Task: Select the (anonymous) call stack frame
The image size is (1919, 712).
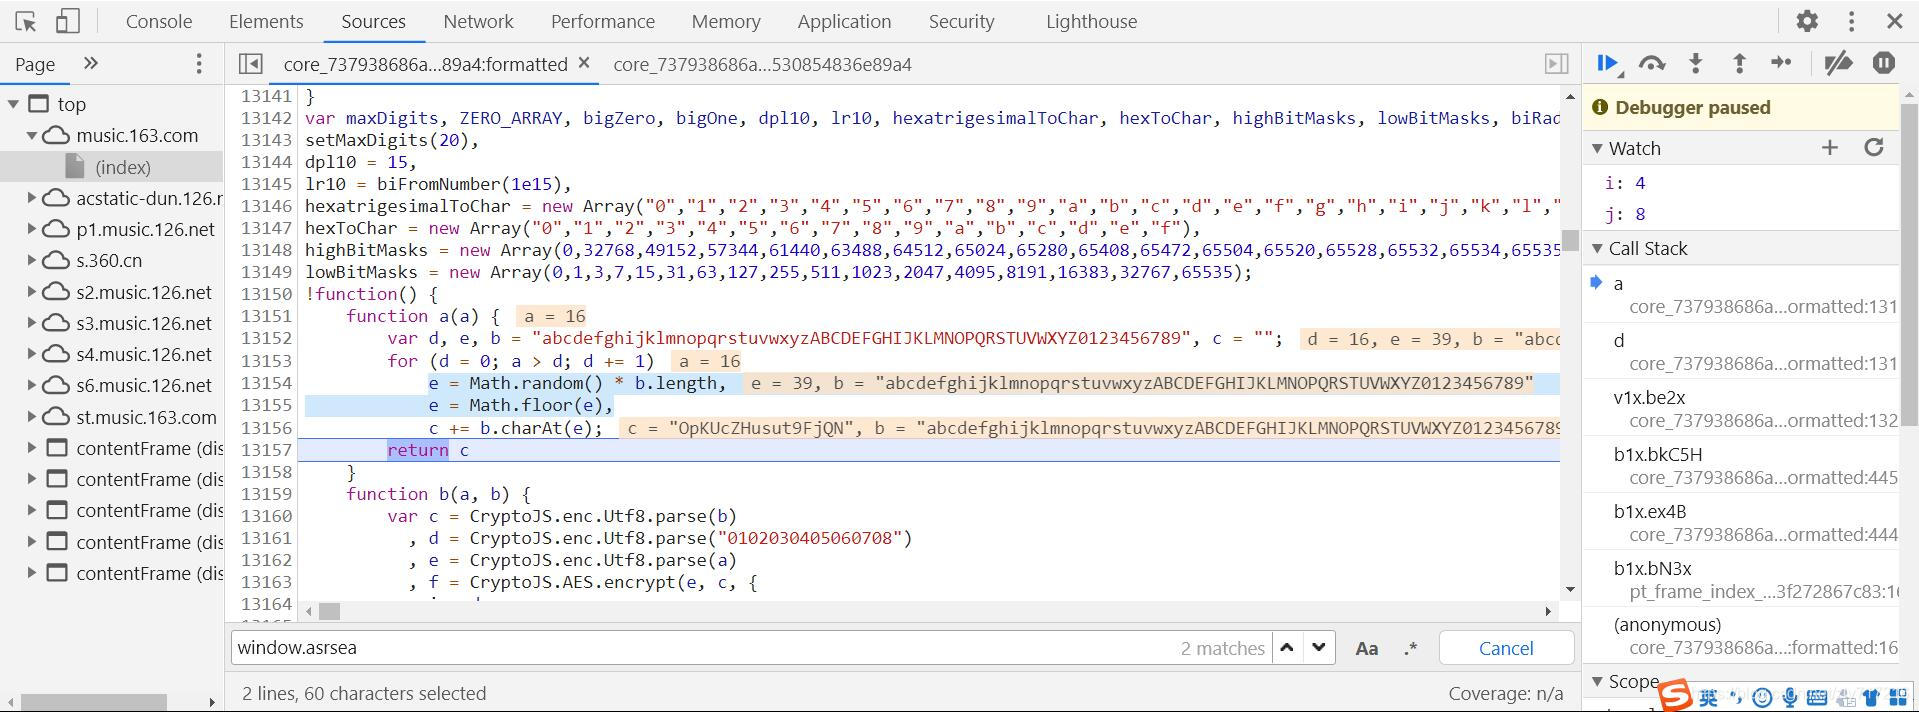Action: click(x=1741, y=636)
